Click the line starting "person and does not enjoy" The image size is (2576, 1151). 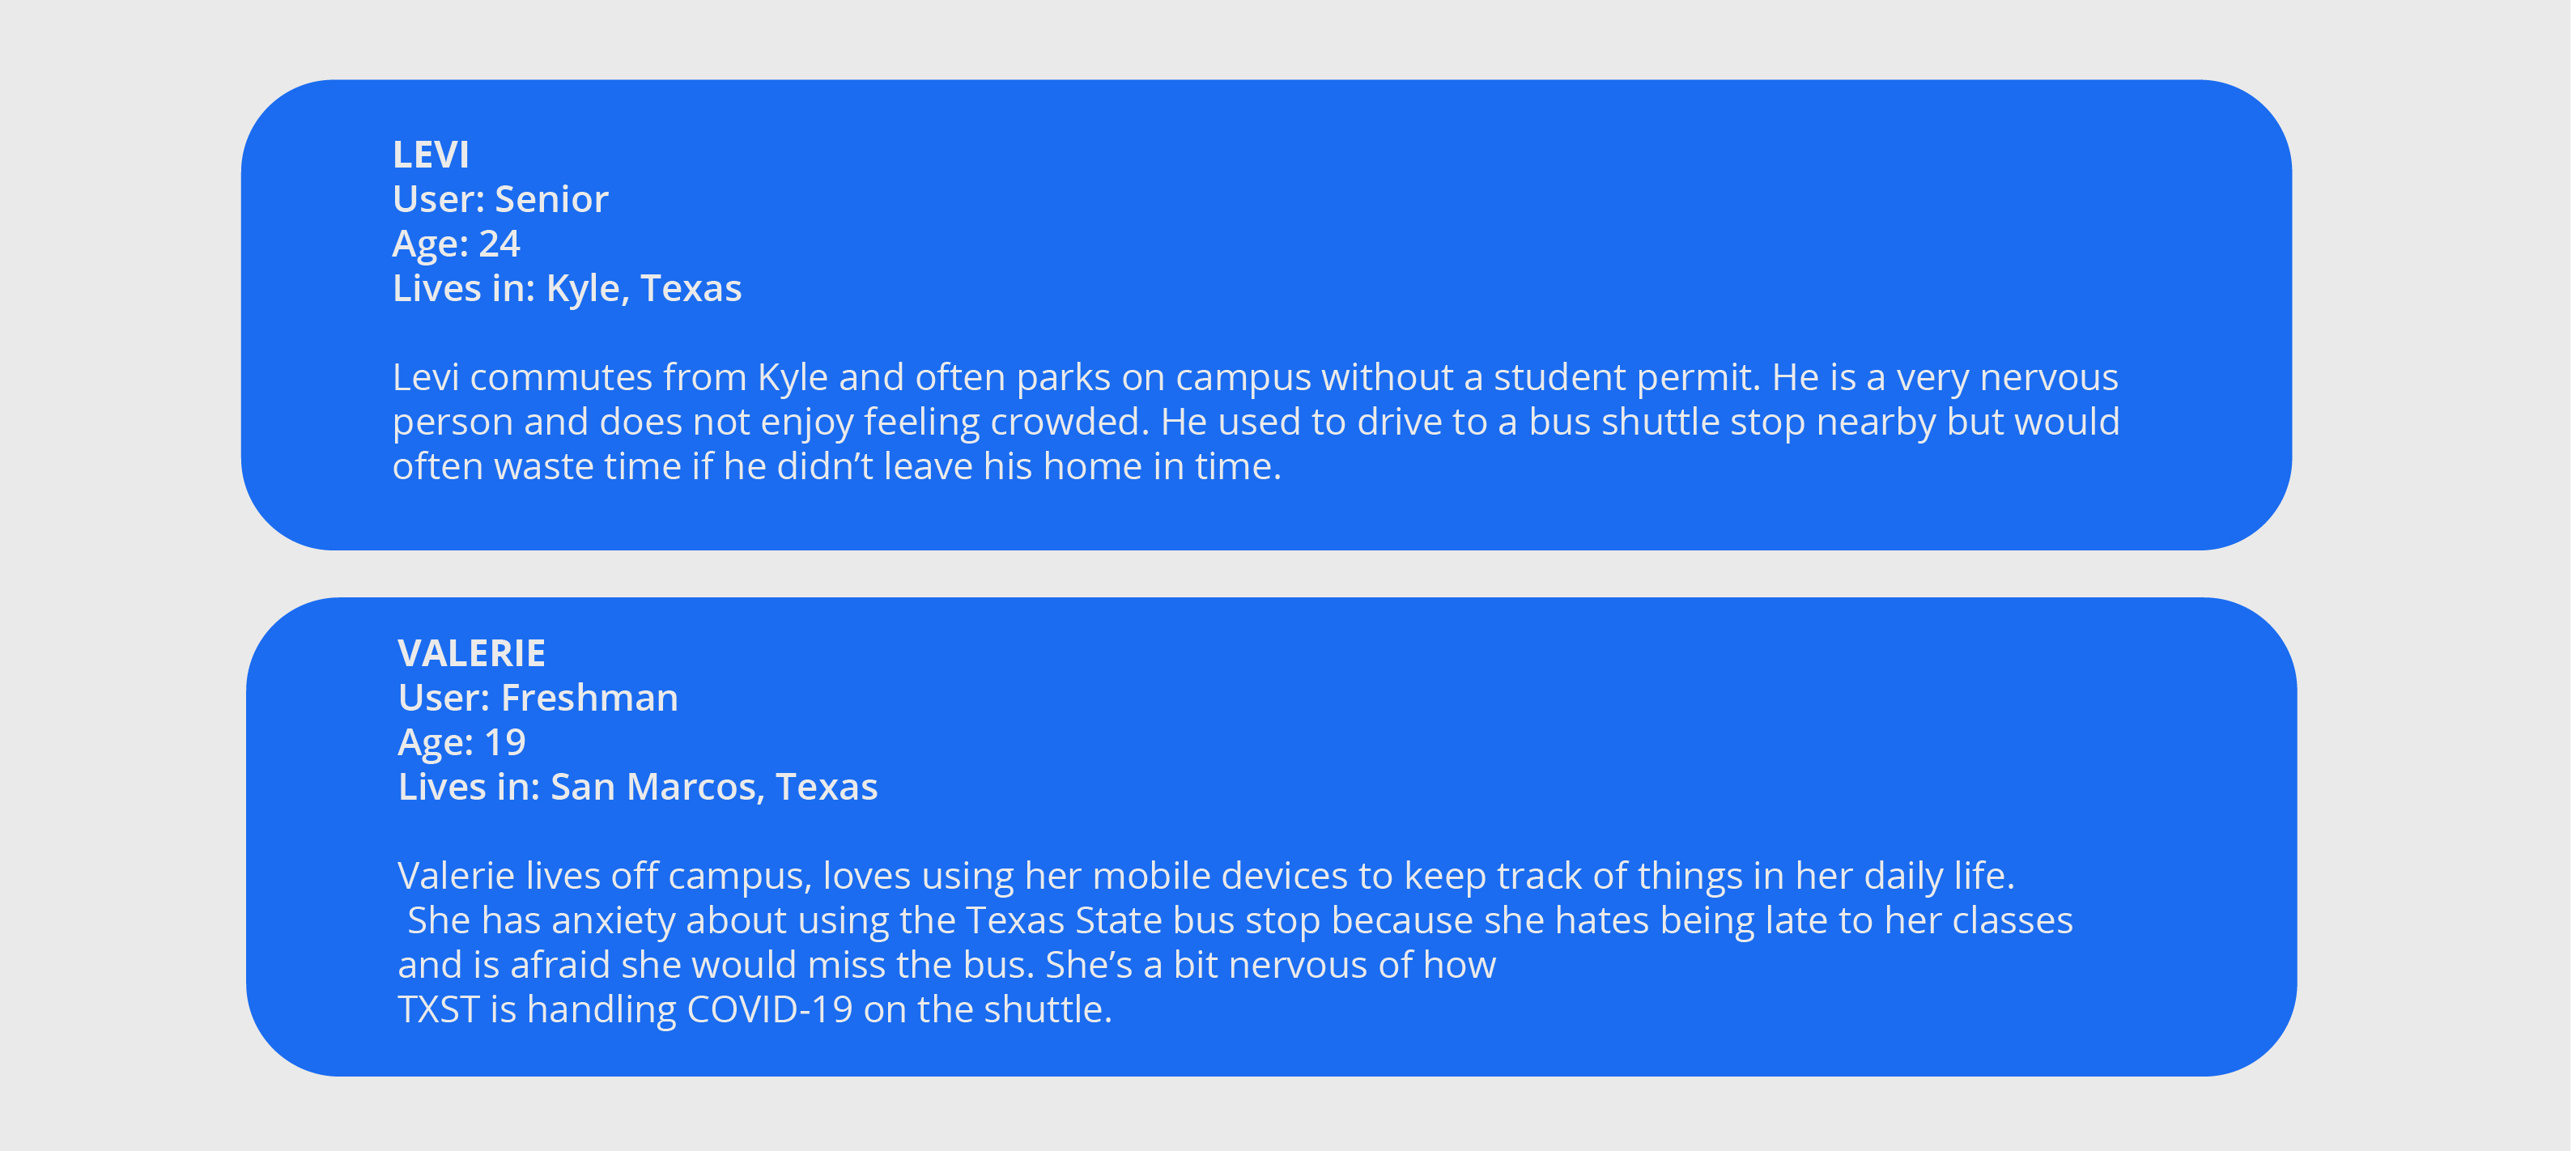click(x=1255, y=422)
